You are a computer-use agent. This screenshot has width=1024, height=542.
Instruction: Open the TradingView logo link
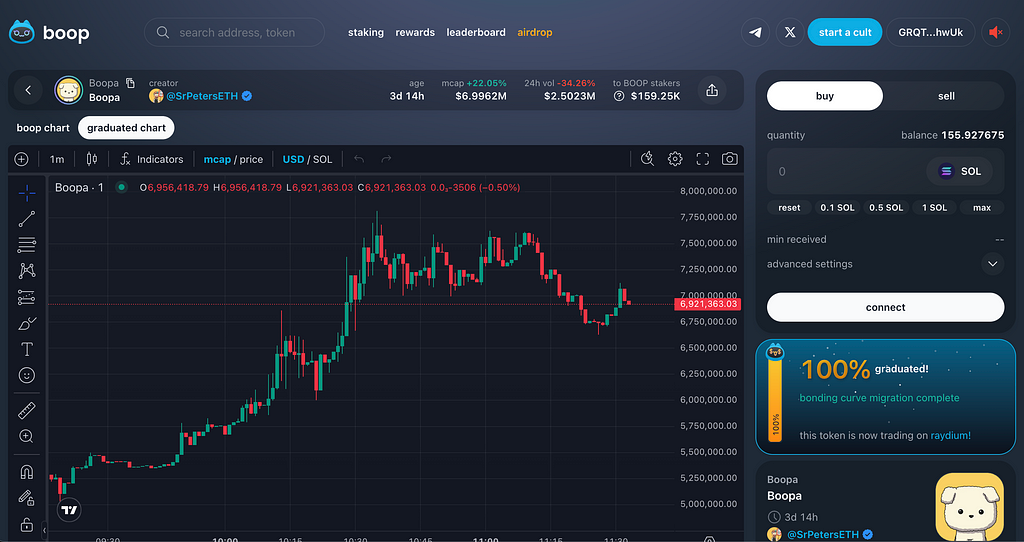coord(69,510)
